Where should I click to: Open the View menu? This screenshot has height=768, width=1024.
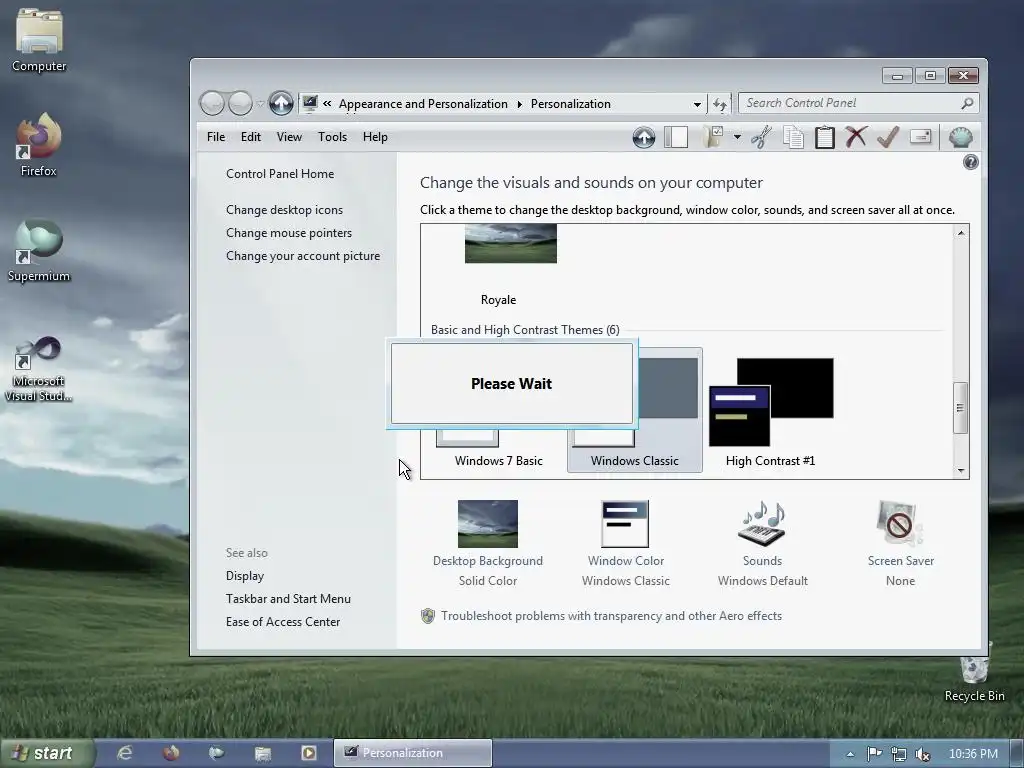click(x=289, y=136)
